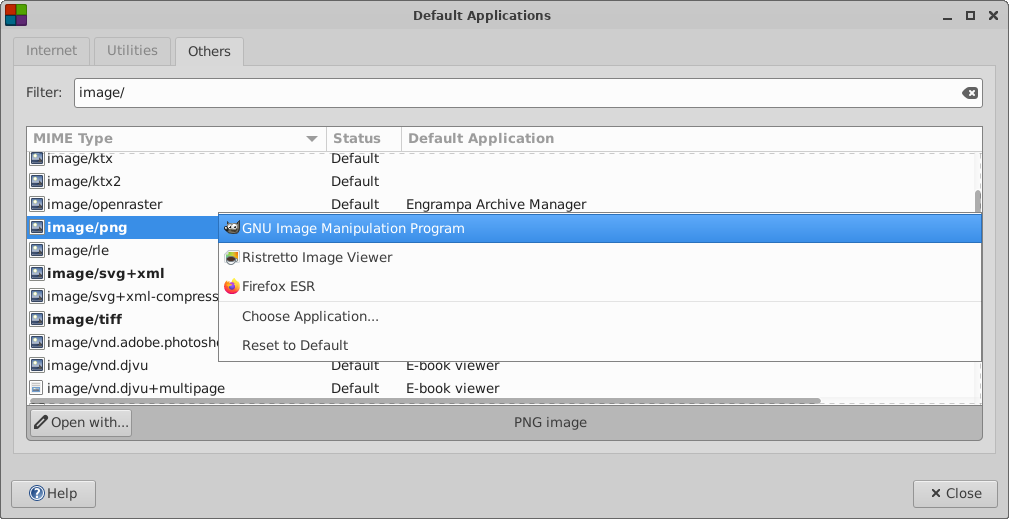Click the Firefox ESR icon
The height and width of the screenshot is (519, 1009).
[232, 287]
